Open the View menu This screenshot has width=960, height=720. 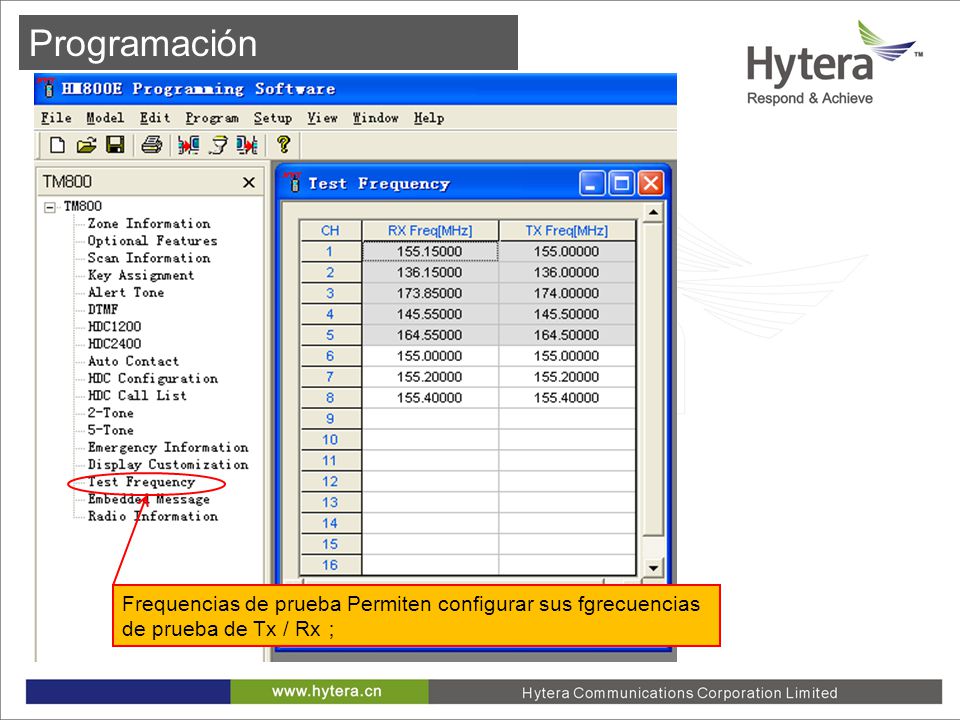pyautogui.click(x=322, y=118)
